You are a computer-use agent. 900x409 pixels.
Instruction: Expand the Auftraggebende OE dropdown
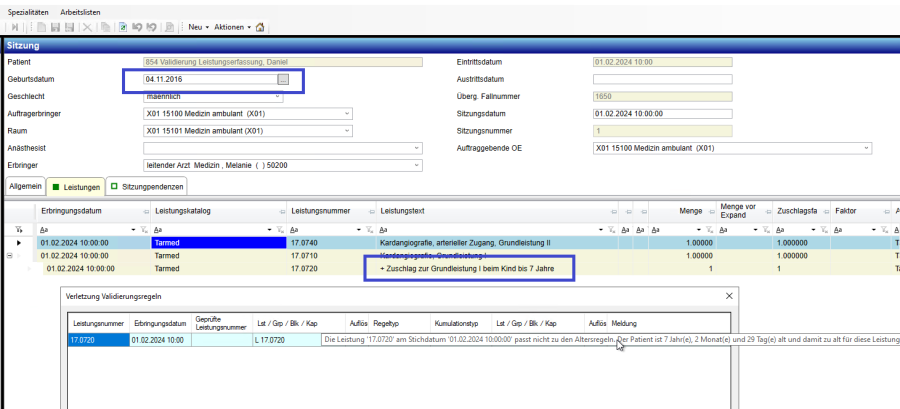(866, 148)
